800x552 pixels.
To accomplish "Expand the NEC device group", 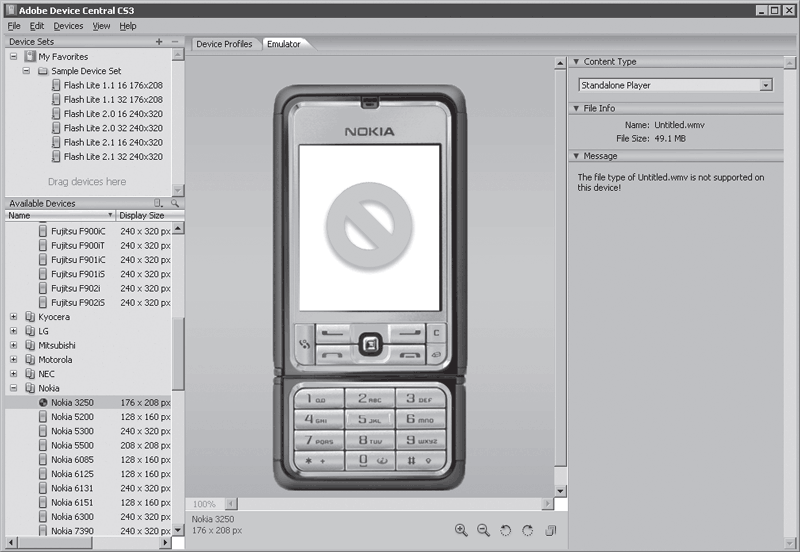I will pyautogui.click(x=14, y=373).
